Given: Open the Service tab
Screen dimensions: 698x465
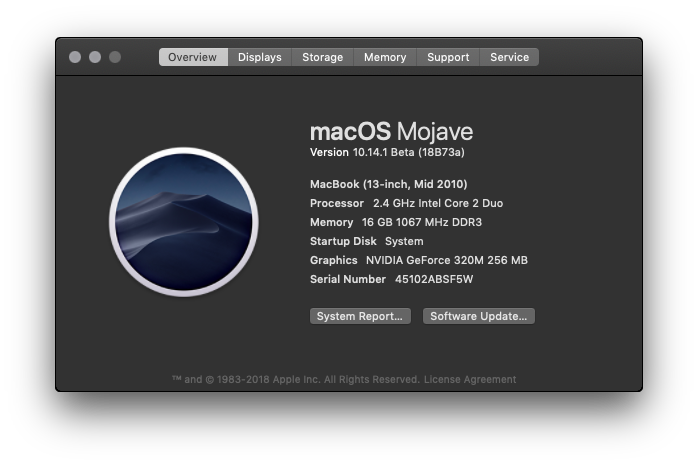Looking at the screenshot, I should click(509, 57).
